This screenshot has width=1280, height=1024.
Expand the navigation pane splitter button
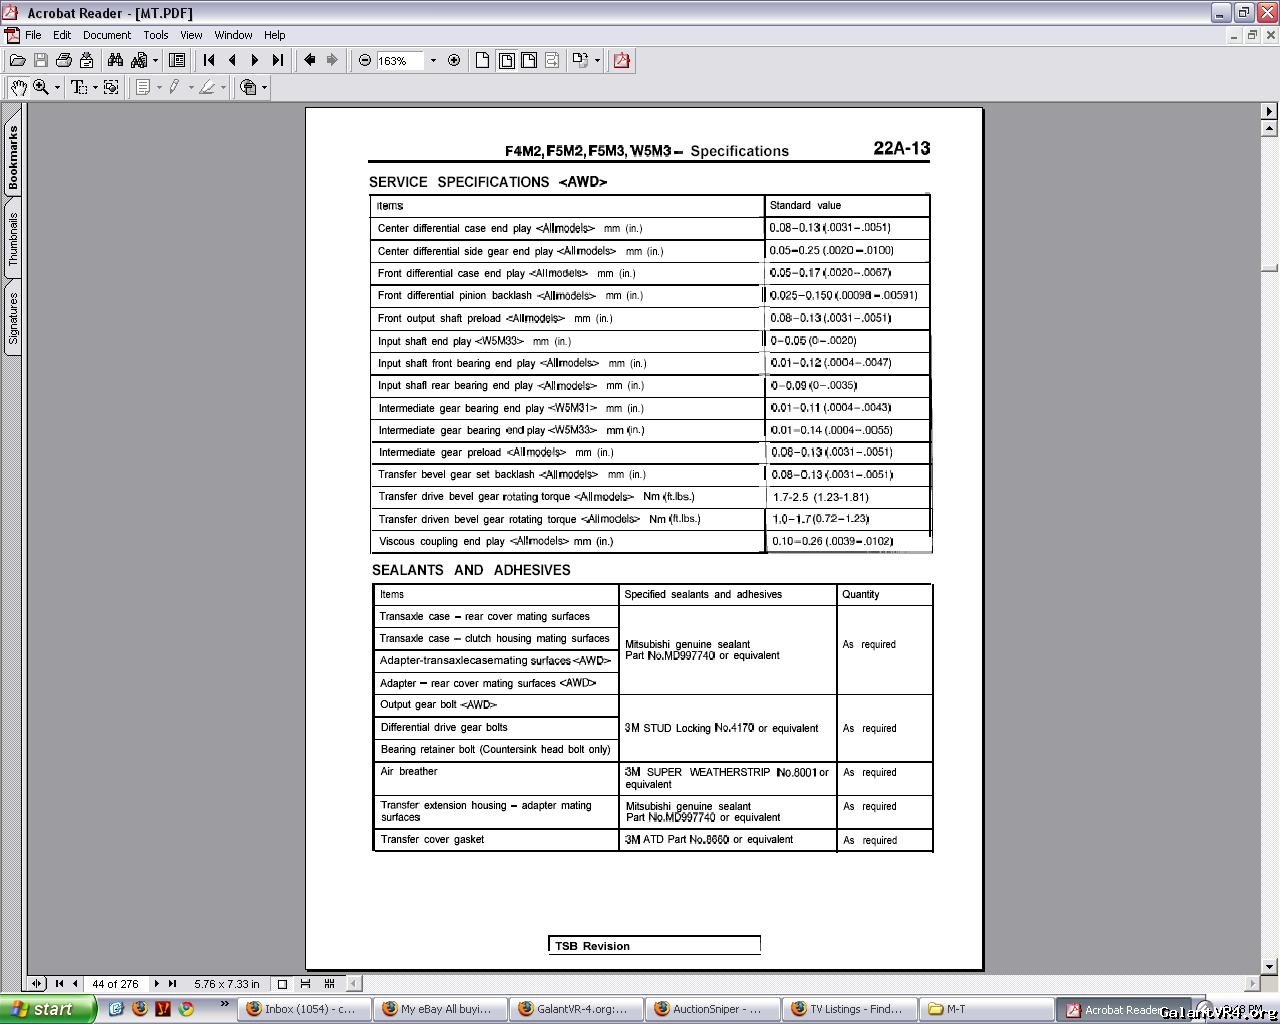(x=36, y=984)
